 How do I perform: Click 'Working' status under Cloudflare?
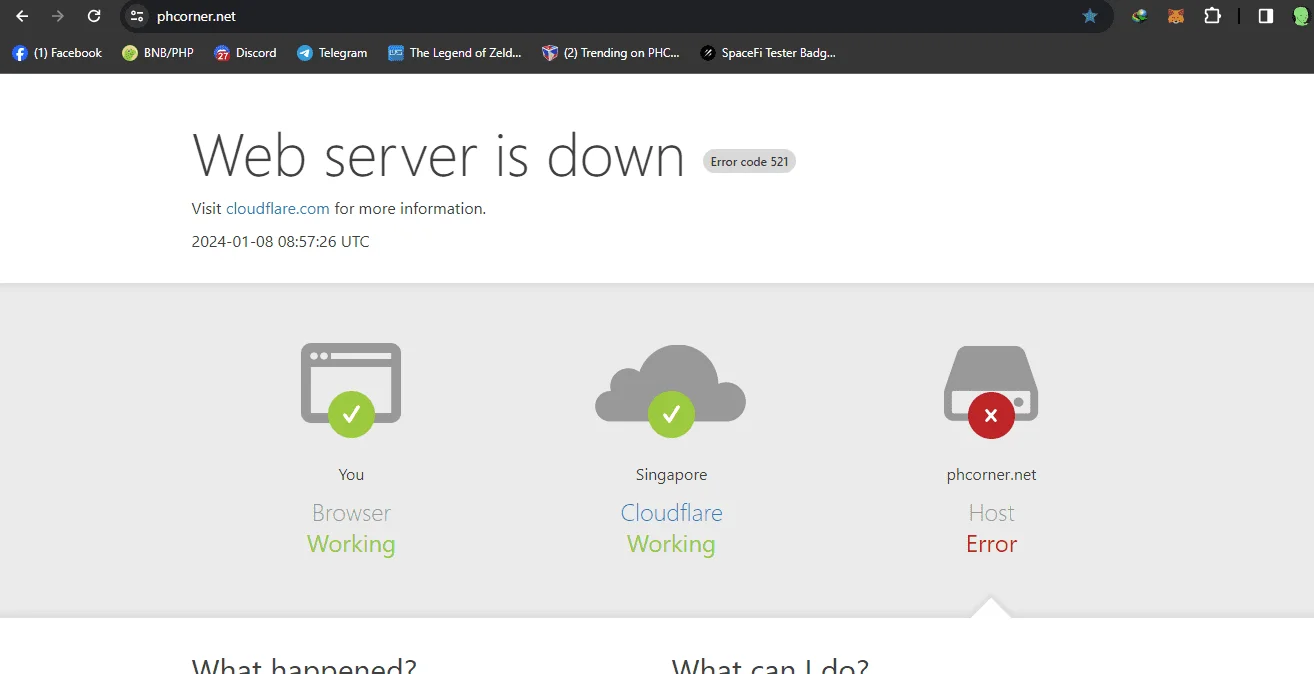(x=671, y=544)
